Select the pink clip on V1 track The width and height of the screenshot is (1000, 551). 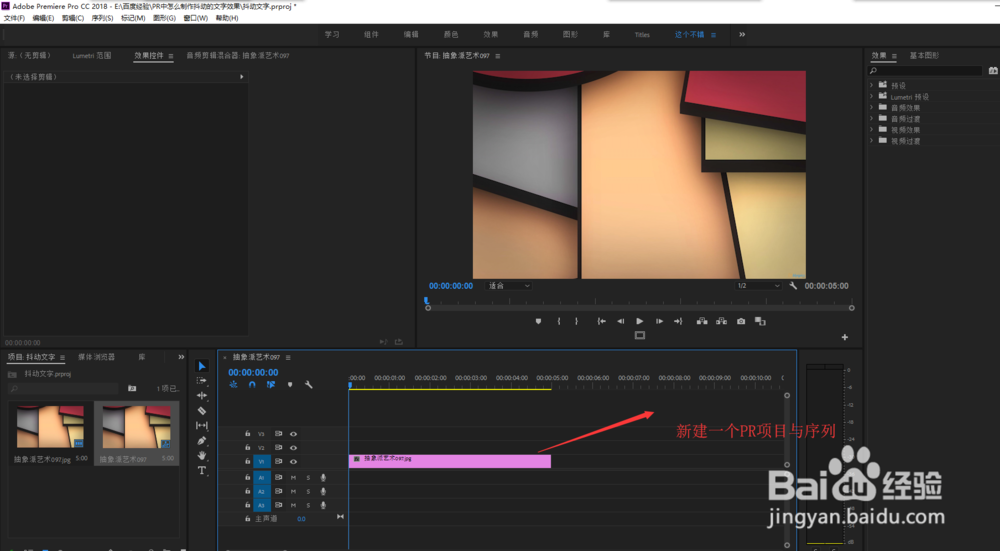tap(450, 461)
